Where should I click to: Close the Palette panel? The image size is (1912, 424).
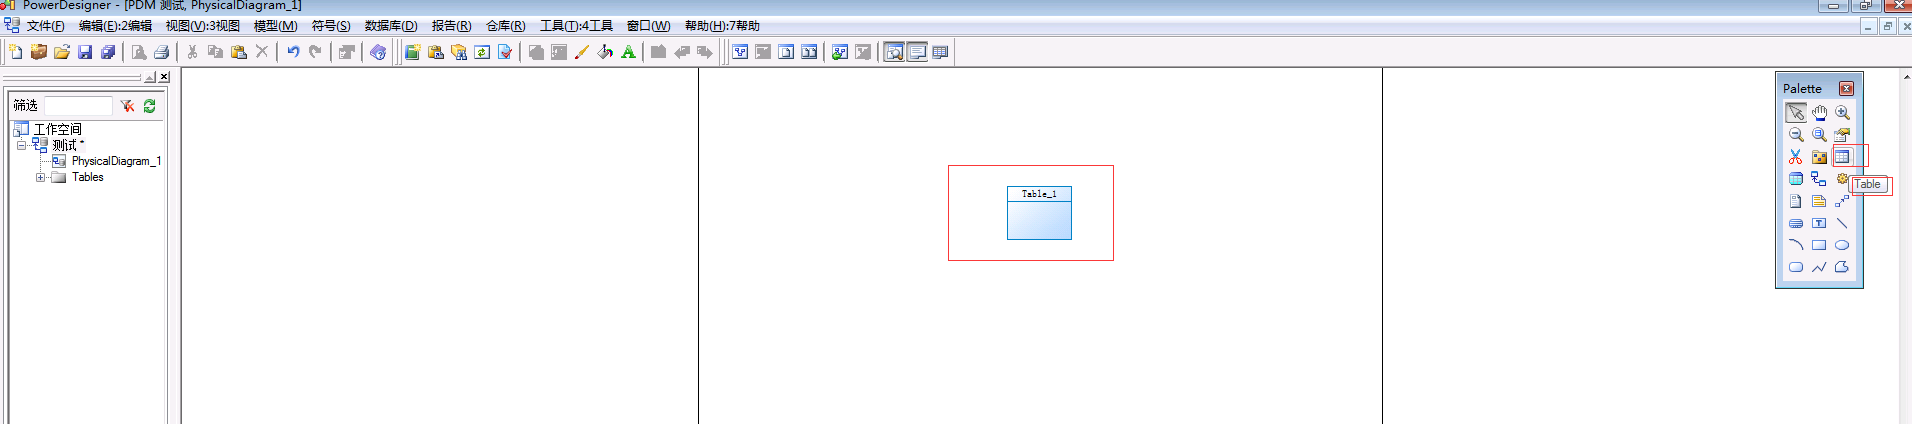click(x=1846, y=88)
